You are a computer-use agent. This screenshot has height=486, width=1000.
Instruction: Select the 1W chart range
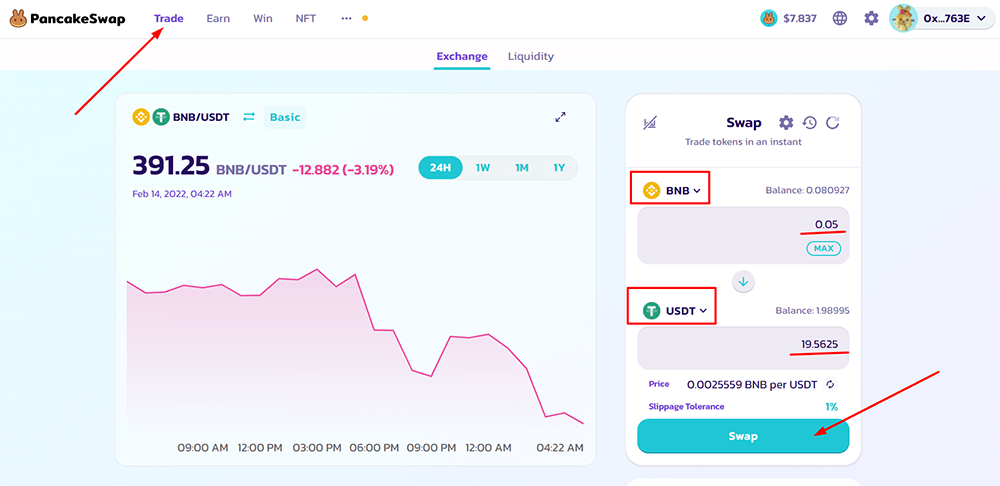pyautogui.click(x=483, y=168)
